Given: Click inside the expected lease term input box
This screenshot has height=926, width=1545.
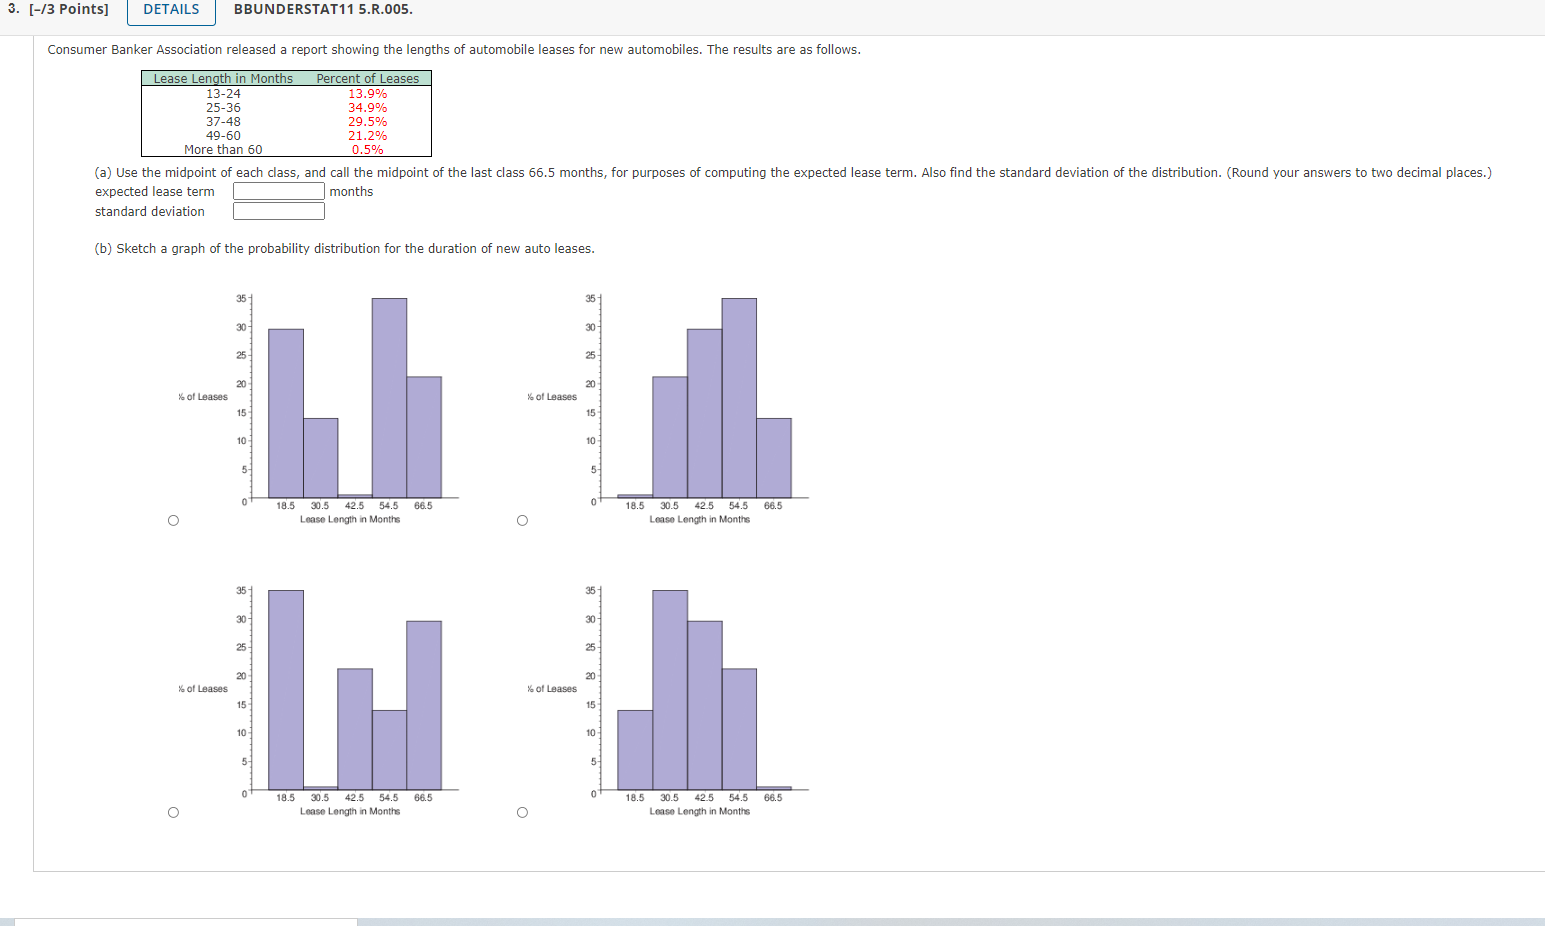Looking at the screenshot, I should (278, 190).
